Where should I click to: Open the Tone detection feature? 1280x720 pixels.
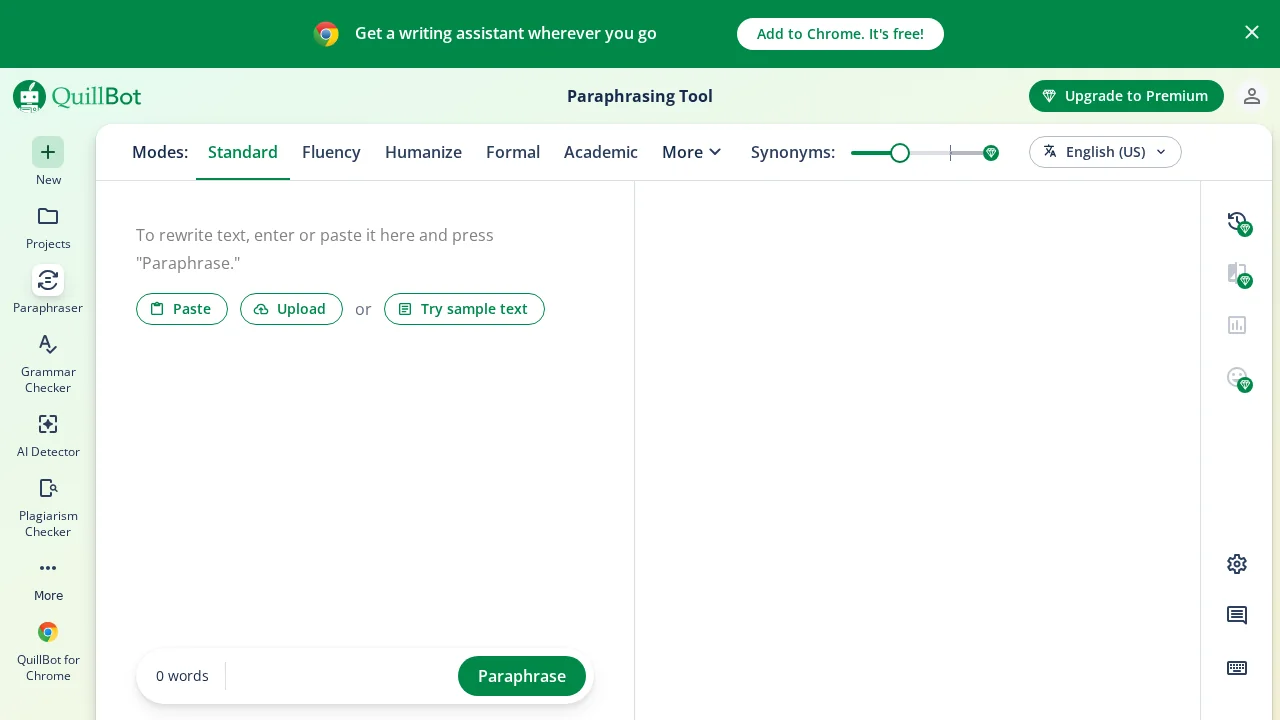[1237, 377]
